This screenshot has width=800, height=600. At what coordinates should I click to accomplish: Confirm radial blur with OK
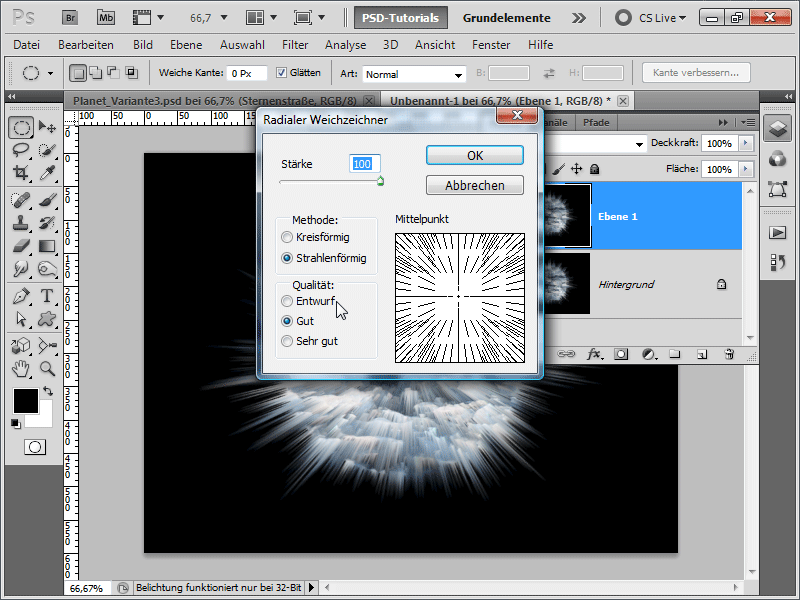click(475, 155)
